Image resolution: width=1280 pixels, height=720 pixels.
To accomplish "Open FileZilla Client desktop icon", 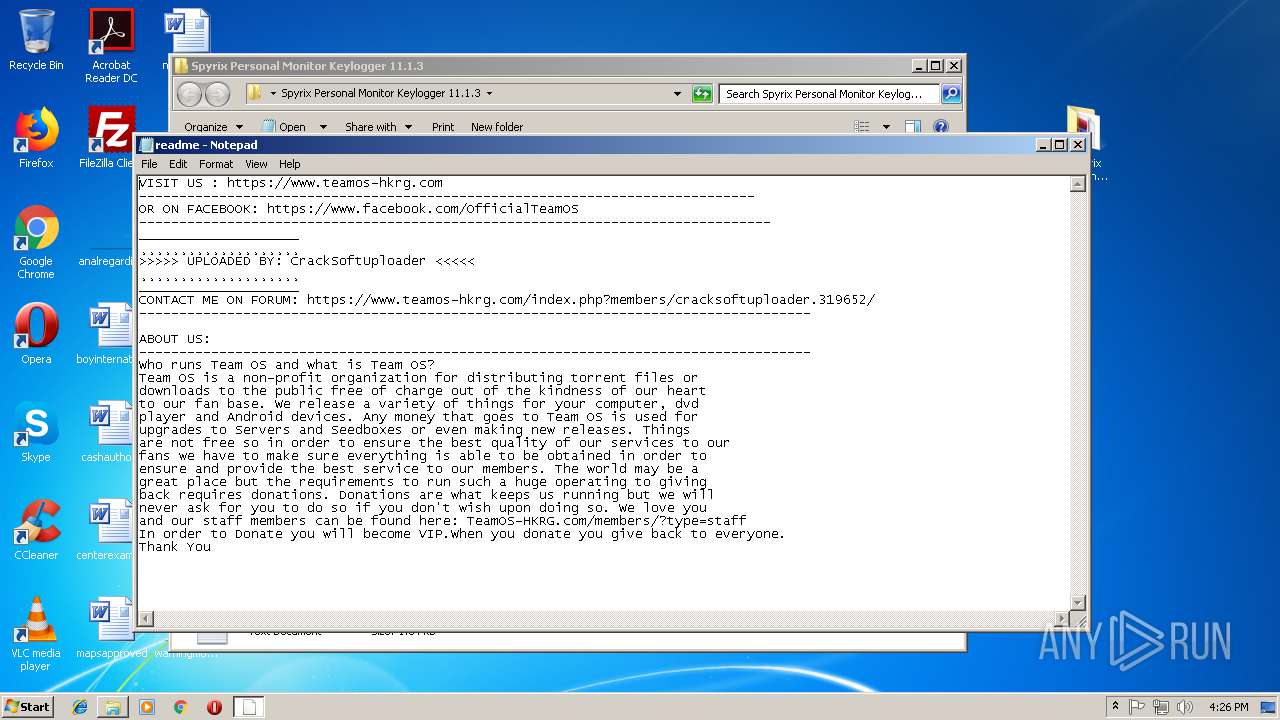I will (x=108, y=138).
